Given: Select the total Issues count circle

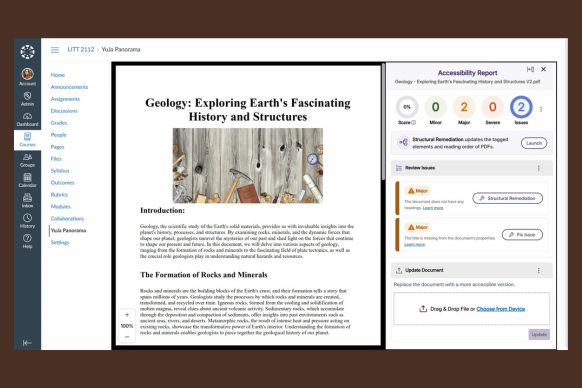Looking at the screenshot, I should coord(521,107).
